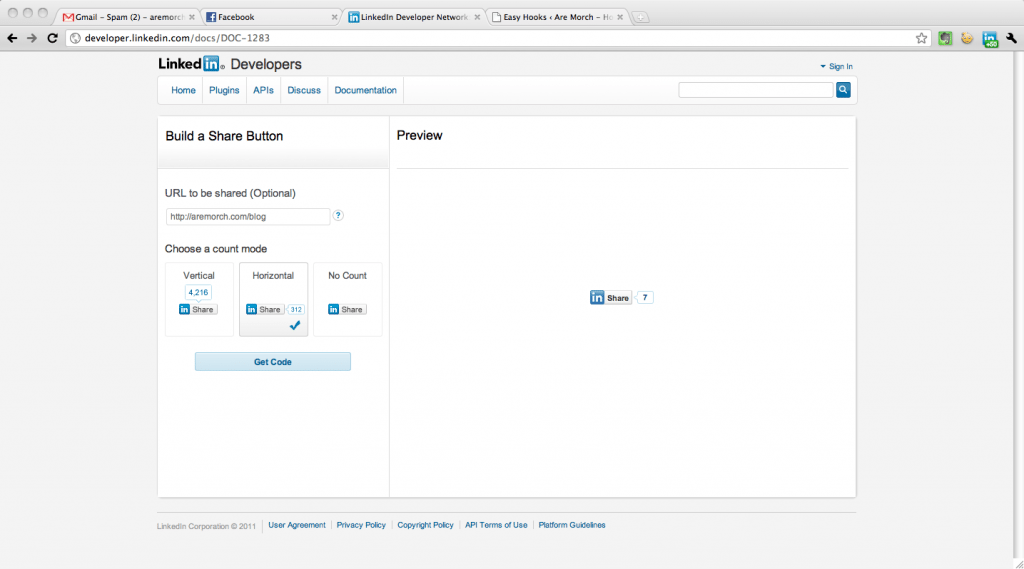
Task: Open the Evernote elephant extension icon
Action: (x=945, y=39)
